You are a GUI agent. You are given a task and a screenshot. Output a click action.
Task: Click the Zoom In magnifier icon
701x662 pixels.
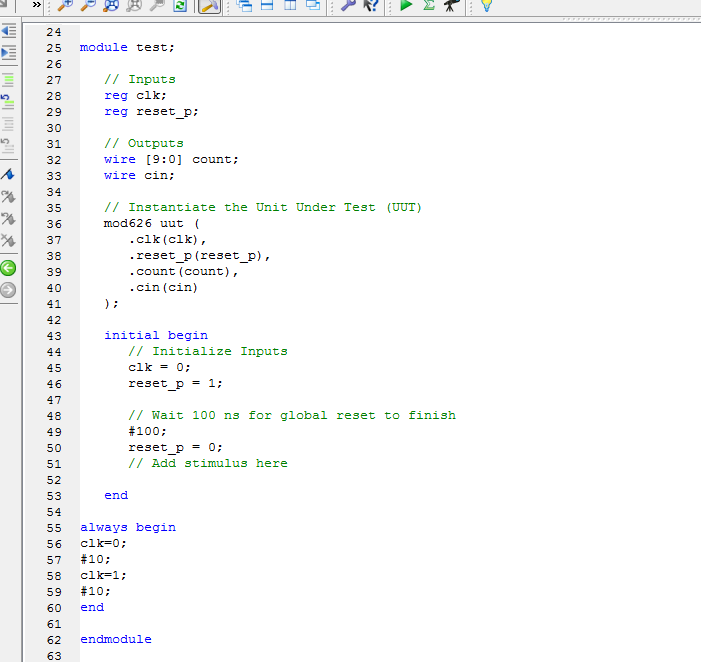click(66, 5)
